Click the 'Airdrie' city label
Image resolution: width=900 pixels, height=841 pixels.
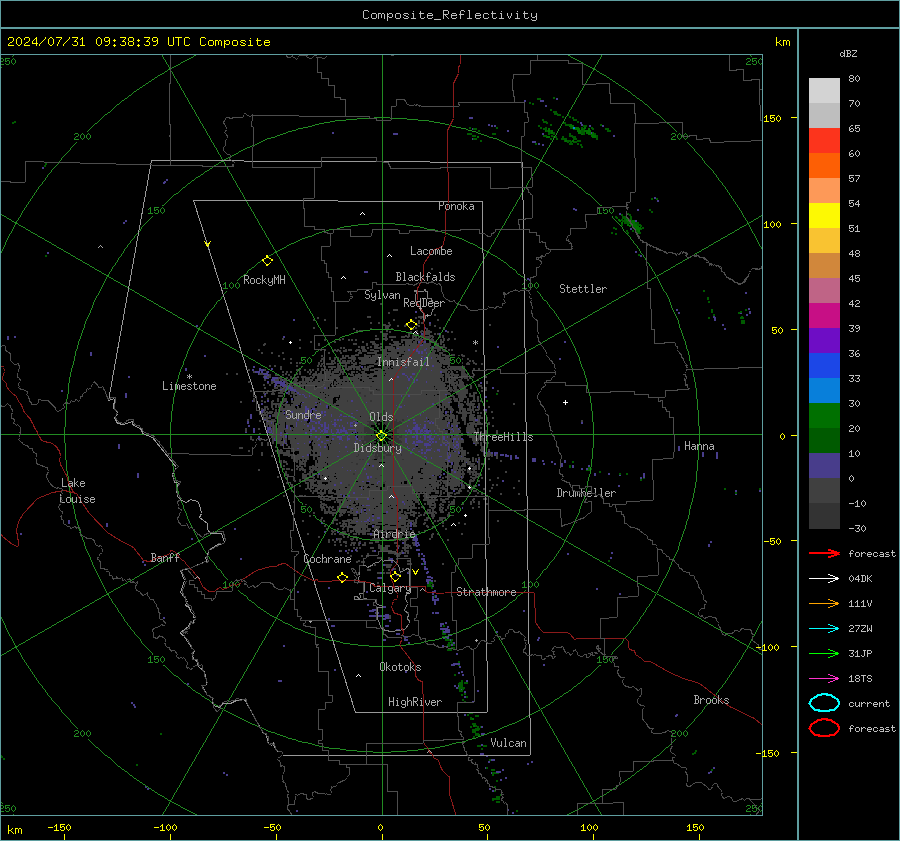pos(394,534)
